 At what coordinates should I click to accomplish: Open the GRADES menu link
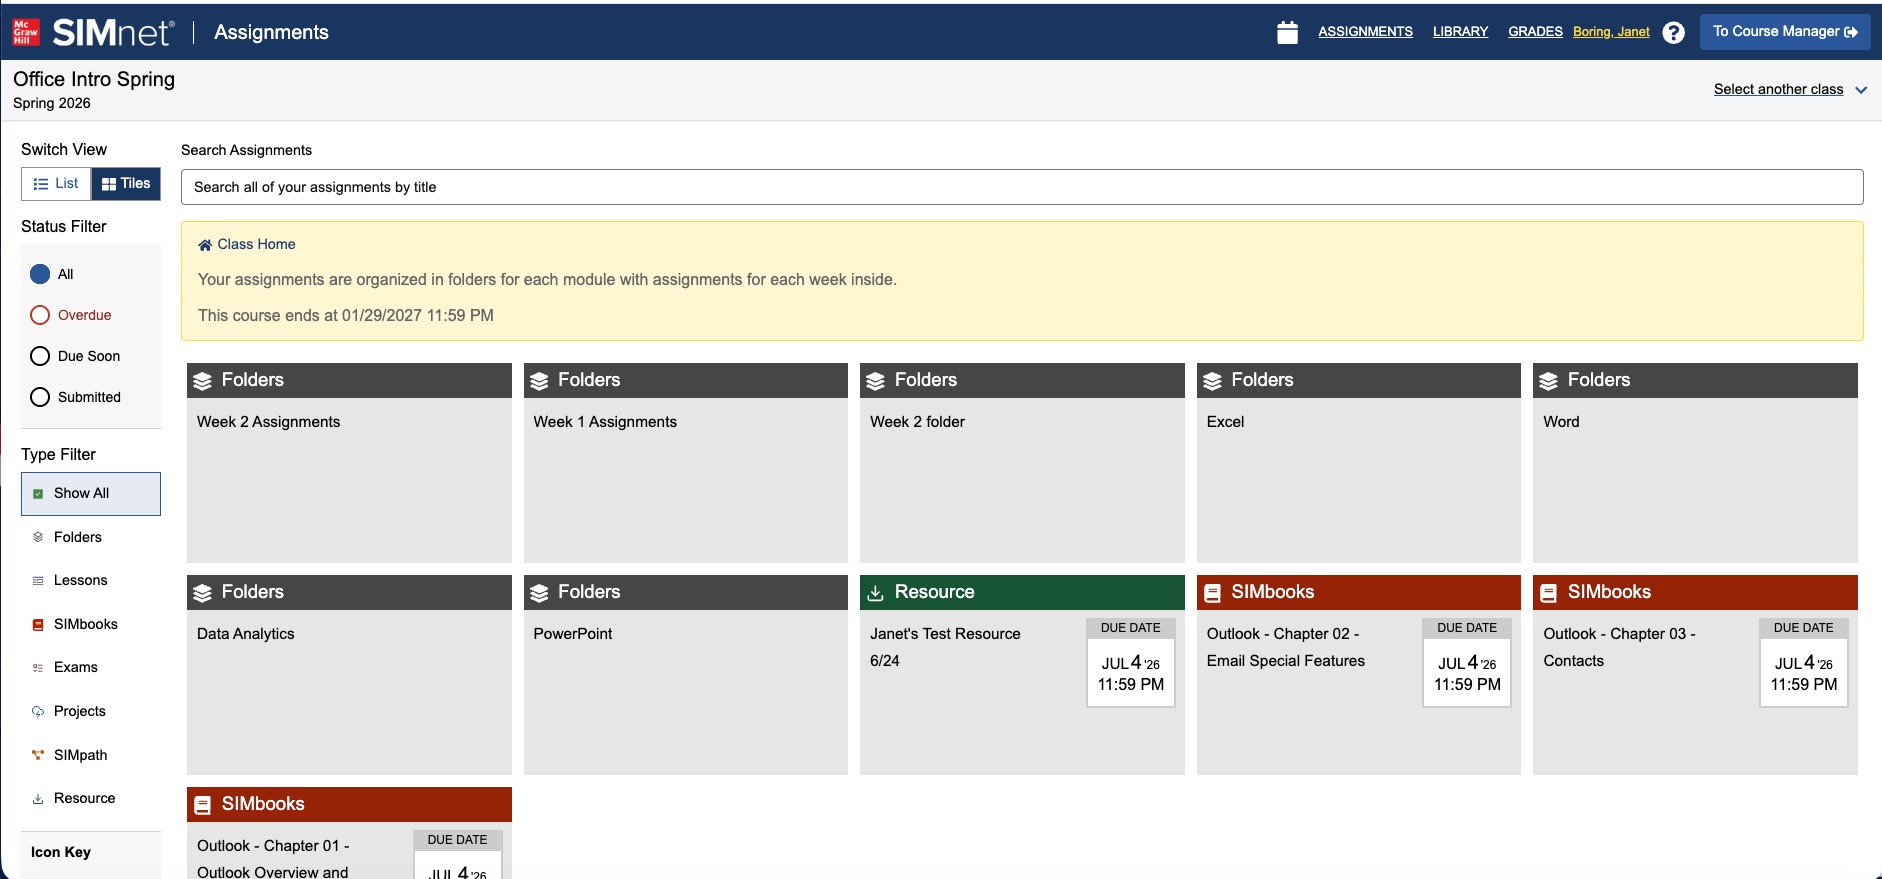(1535, 32)
